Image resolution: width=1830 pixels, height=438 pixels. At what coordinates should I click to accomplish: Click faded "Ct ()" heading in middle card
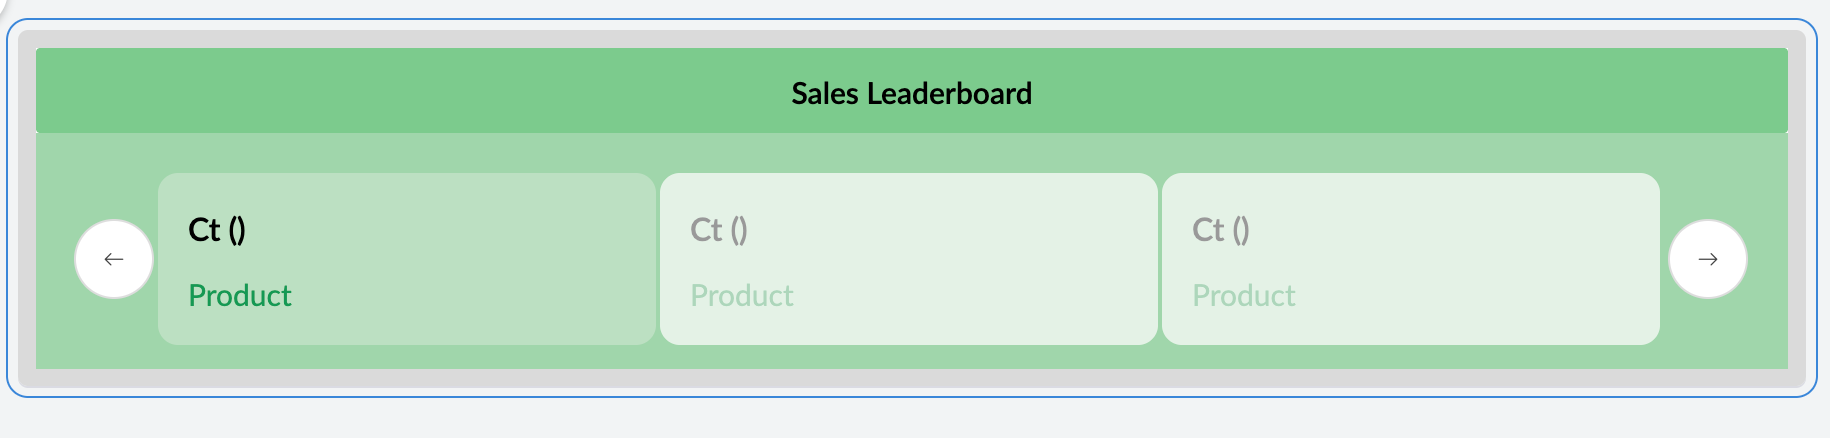(x=719, y=230)
